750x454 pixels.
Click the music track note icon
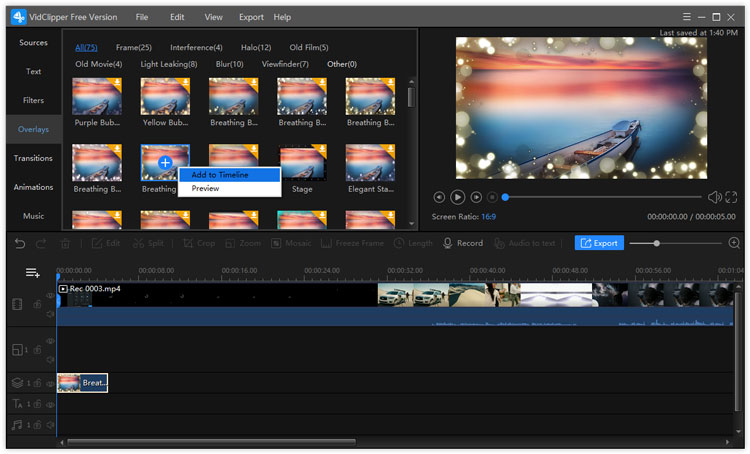17,424
